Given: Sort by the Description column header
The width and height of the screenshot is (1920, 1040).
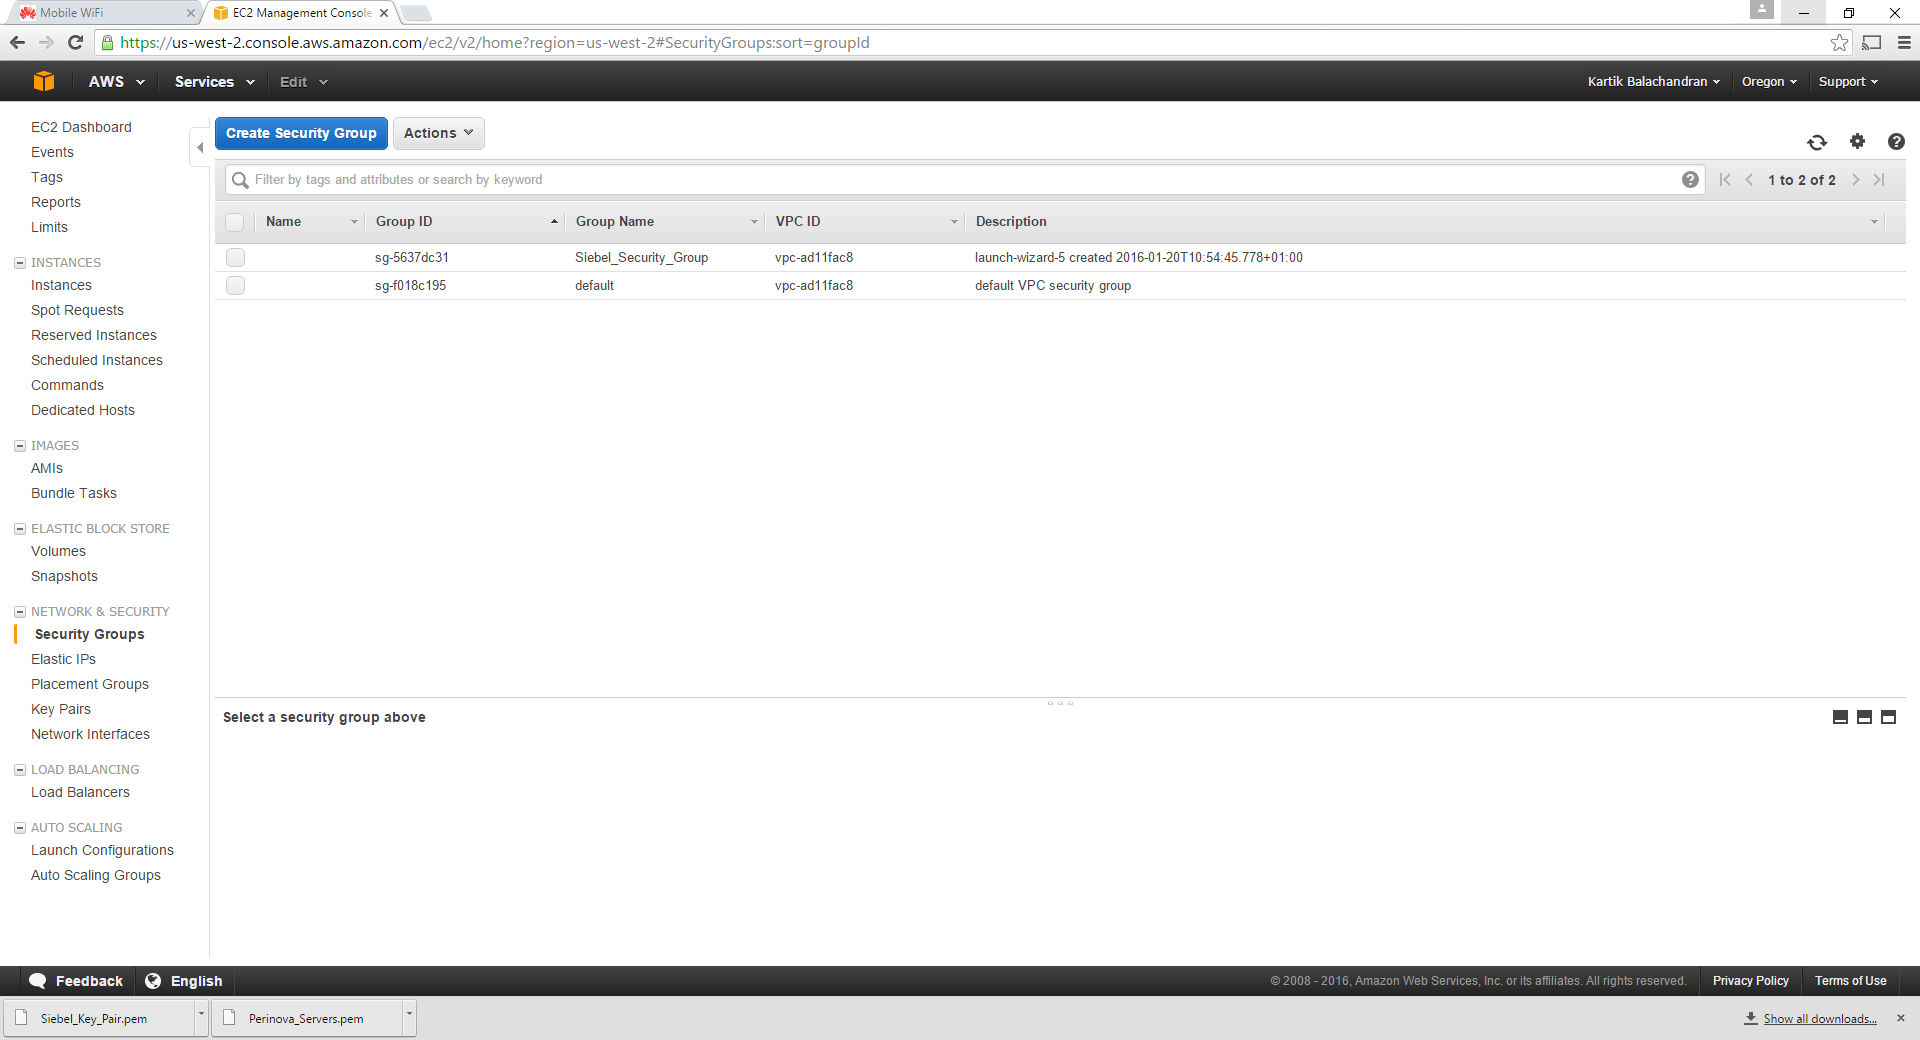Looking at the screenshot, I should click(x=1425, y=222).
